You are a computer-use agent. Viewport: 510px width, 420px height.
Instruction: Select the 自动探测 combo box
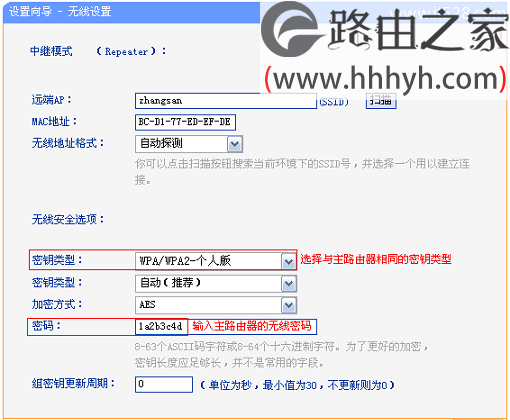coord(189,144)
